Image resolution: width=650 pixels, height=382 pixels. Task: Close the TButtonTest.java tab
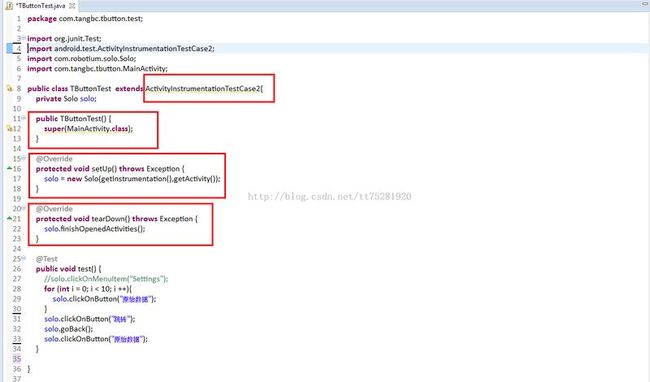(72, 6)
